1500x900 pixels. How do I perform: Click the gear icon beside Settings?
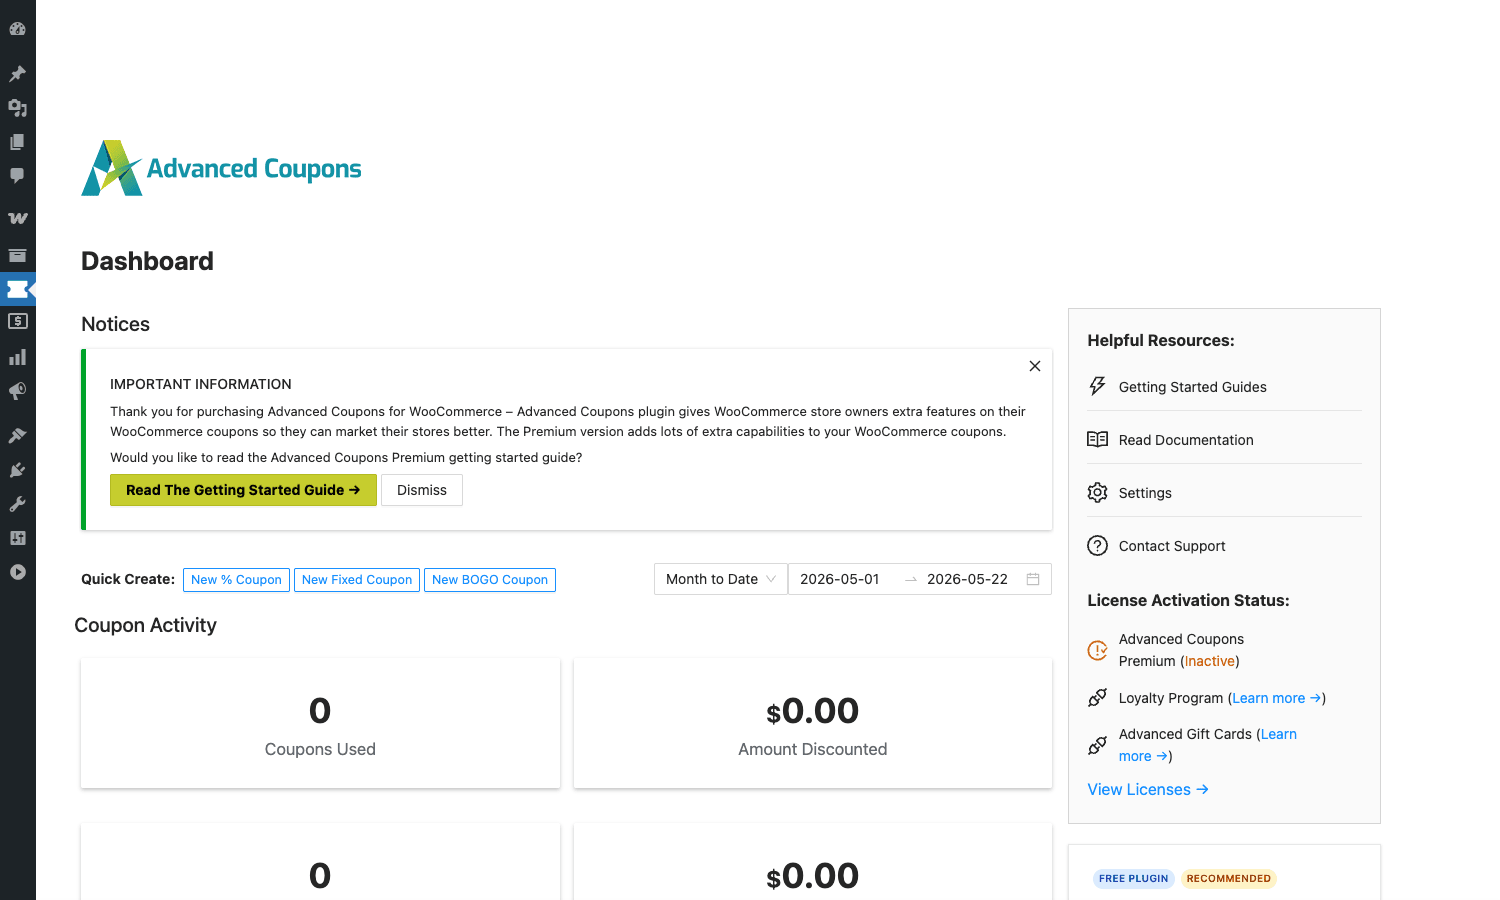(x=1097, y=492)
